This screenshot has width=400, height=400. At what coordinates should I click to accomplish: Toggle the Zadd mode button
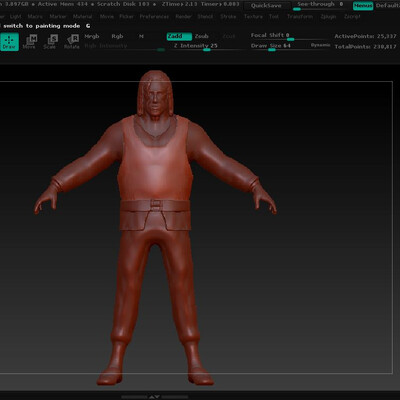point(179,36)
